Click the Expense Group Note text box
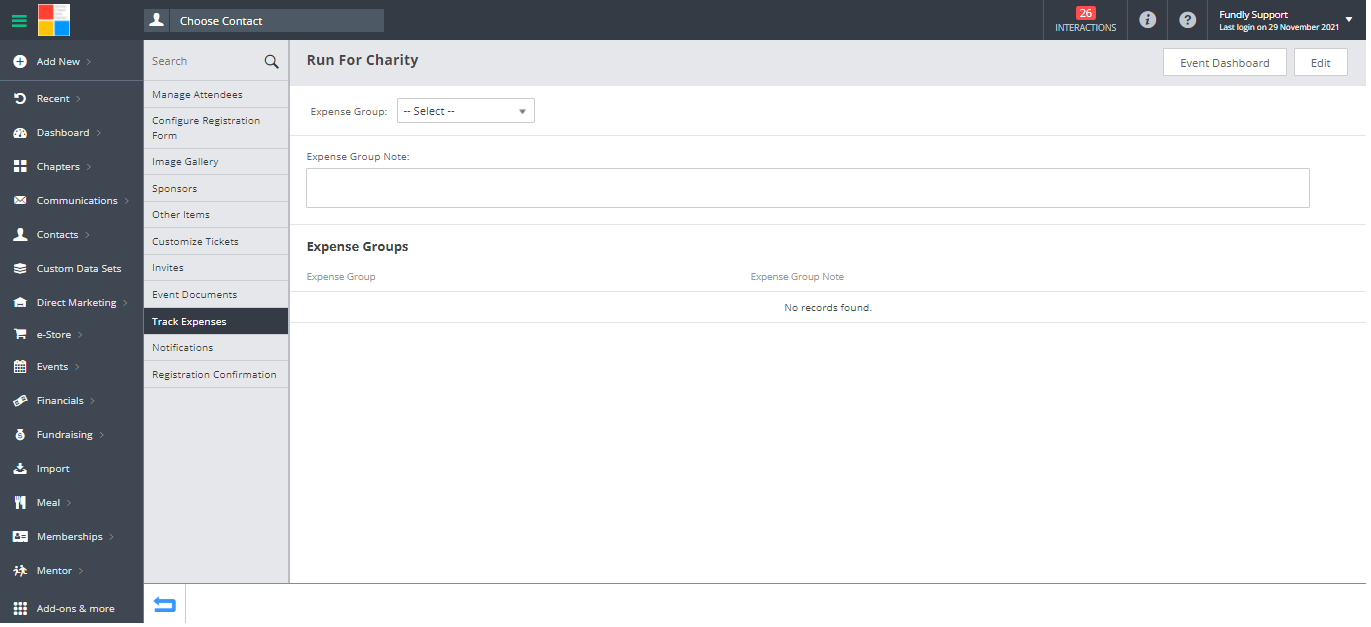Screen dimensions: 1371x627 pyautogui.click(x=807, y=188)
